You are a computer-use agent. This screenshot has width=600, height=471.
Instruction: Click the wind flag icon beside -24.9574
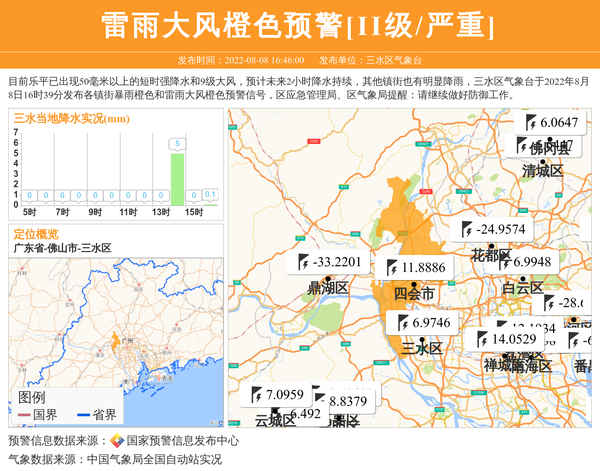pos(466,229)
